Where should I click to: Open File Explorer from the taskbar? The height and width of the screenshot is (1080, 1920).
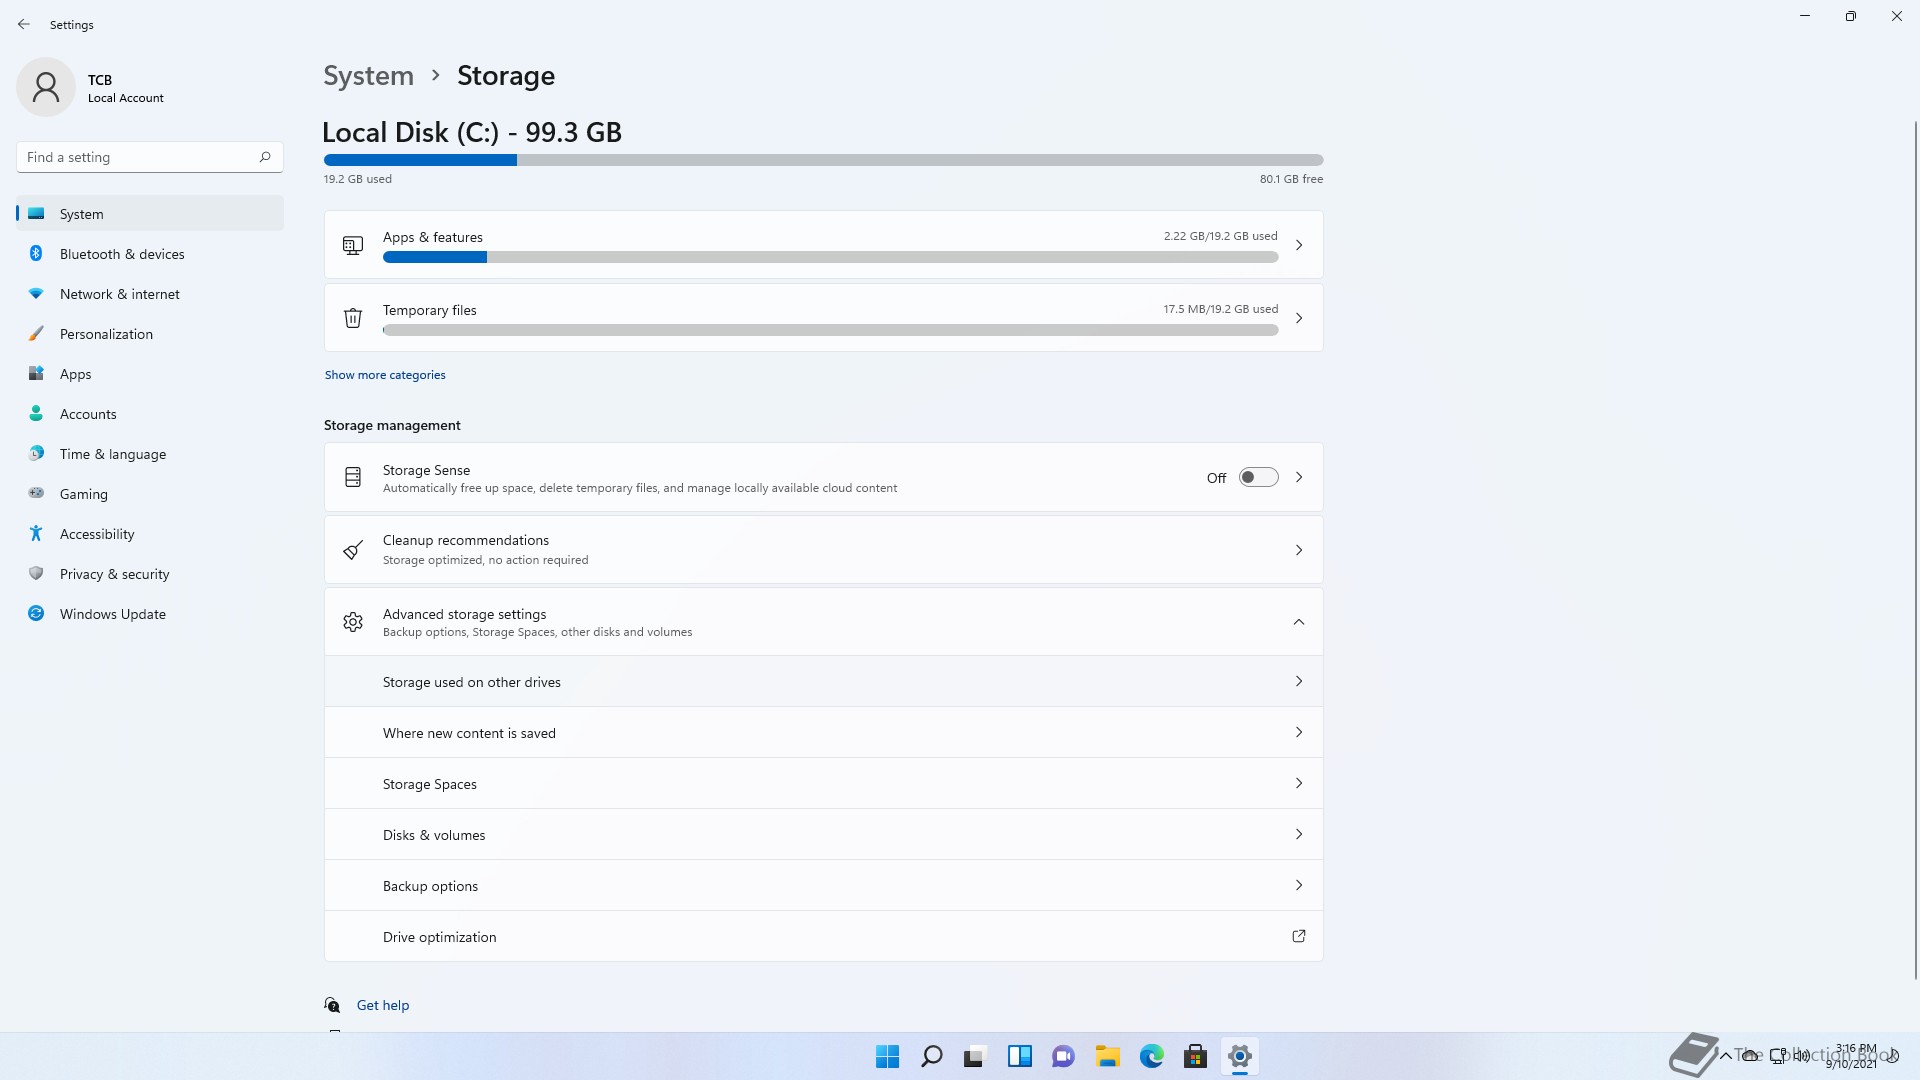[1107, 1056]
